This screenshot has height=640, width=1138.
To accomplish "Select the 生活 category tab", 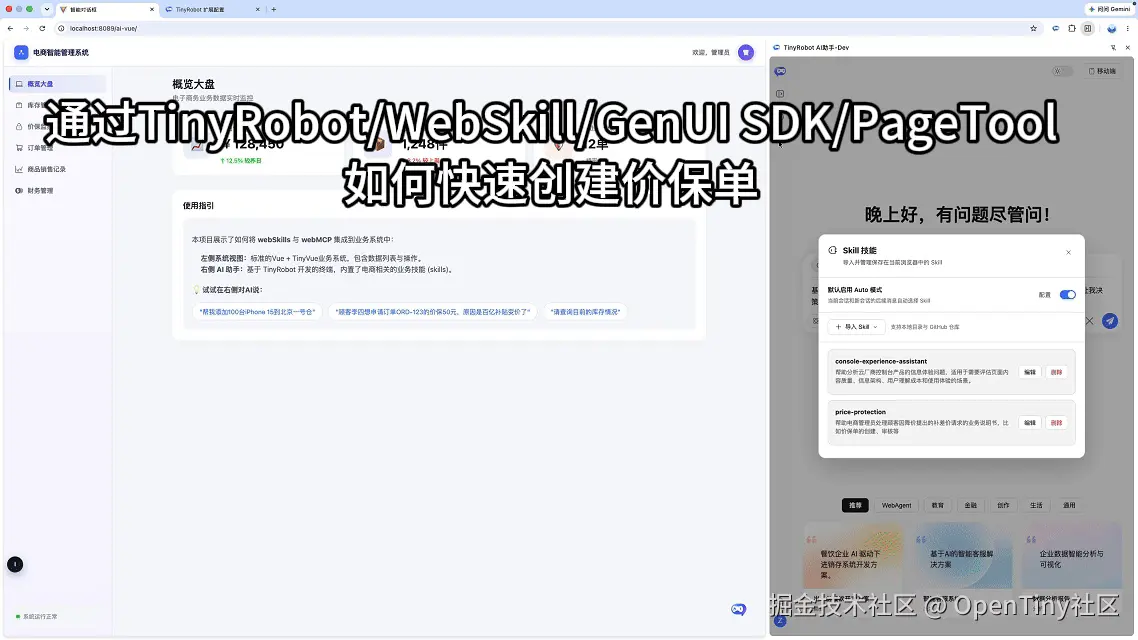I will click(x=1036, y=505).
